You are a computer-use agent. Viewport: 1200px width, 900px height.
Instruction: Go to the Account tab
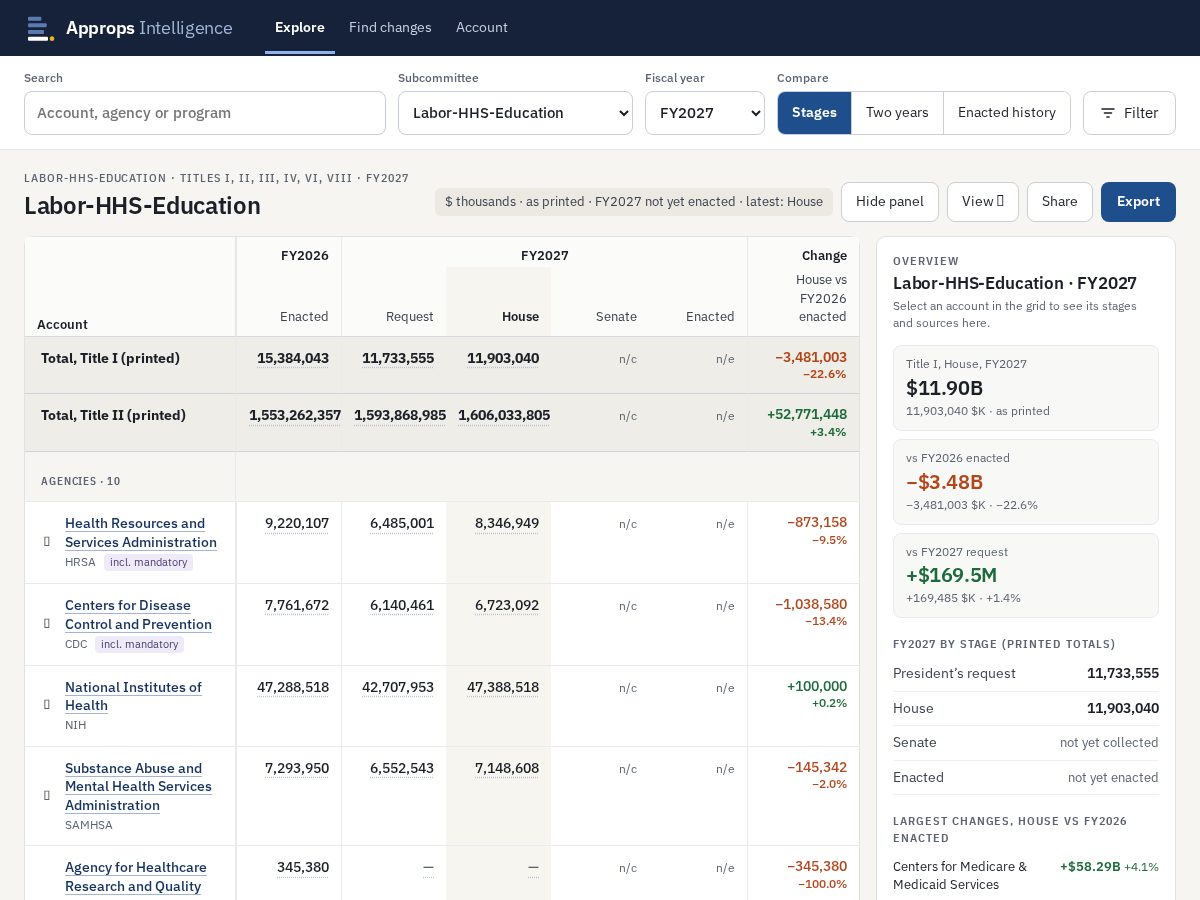[482, 28]
